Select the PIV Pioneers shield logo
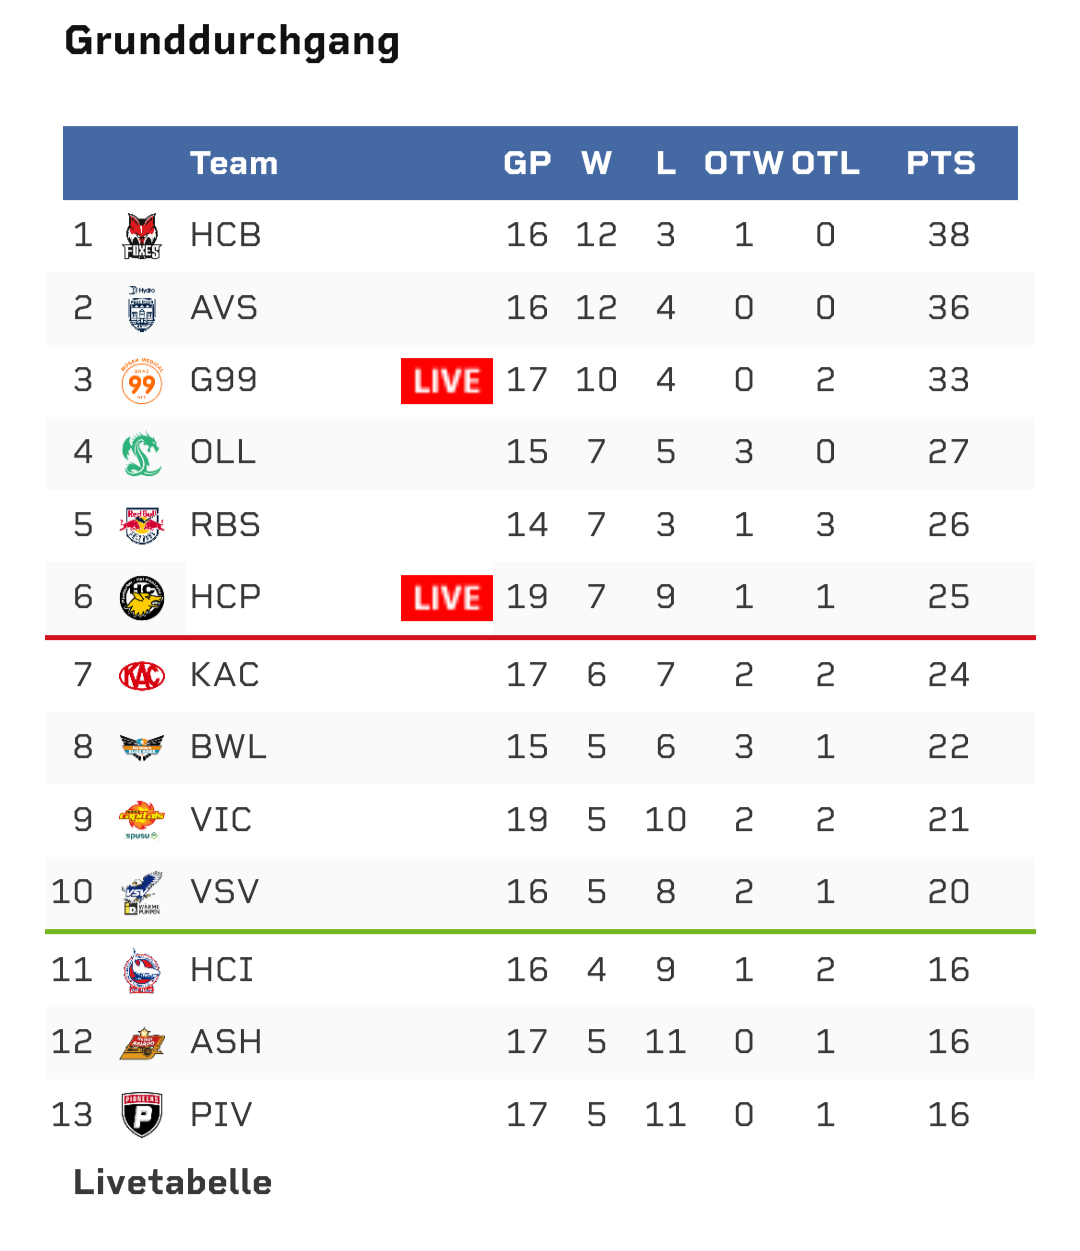 pyautogui.click(x=142, y=1115)
